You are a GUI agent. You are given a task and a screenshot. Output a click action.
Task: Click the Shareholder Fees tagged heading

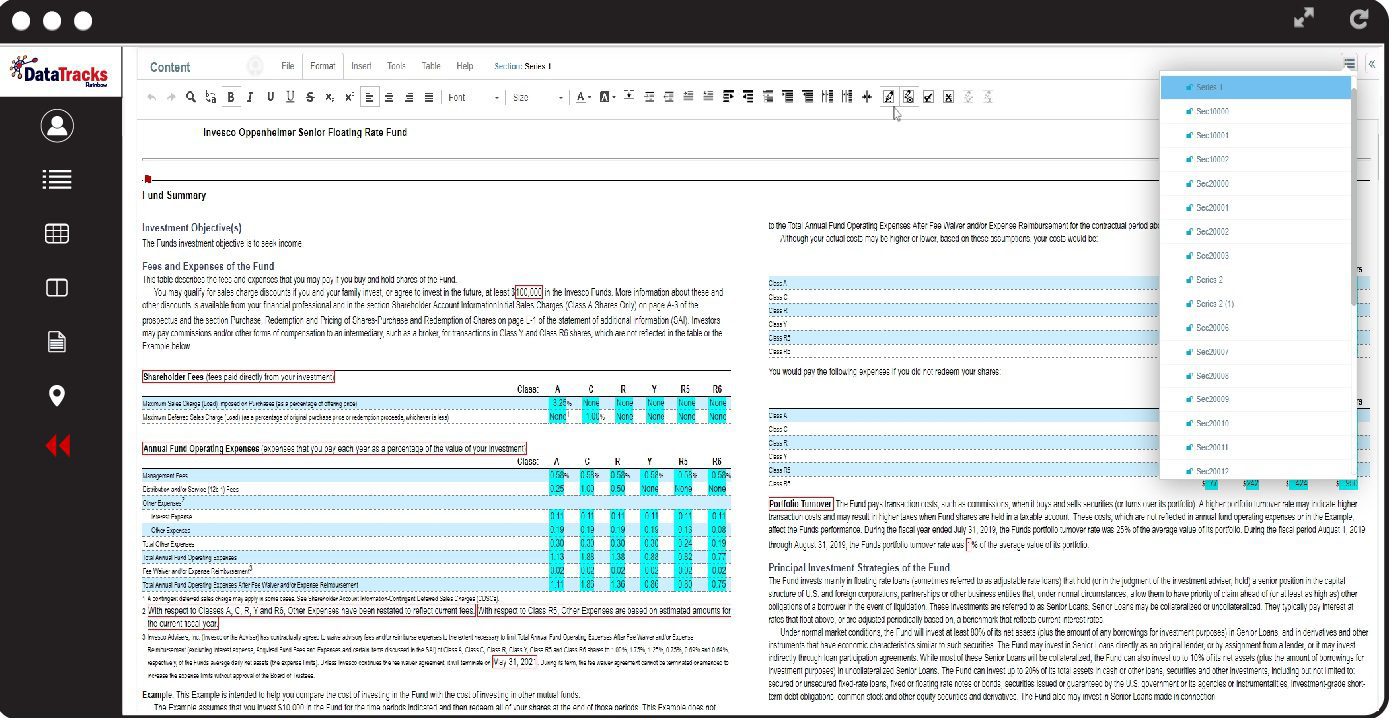tap(238, 377)
